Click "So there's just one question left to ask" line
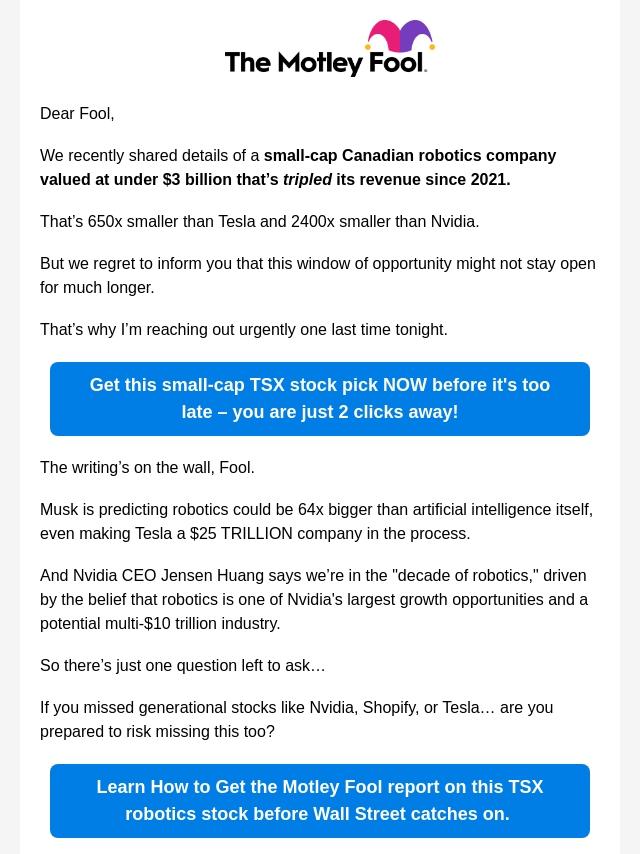The image size is (640, 854). [182, 666]
